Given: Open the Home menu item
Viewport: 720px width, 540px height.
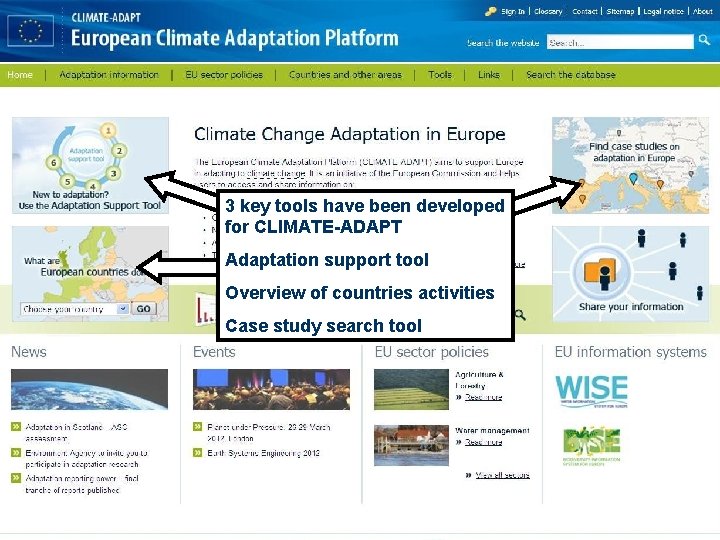Looking at the screenshot, I should 20,75.
